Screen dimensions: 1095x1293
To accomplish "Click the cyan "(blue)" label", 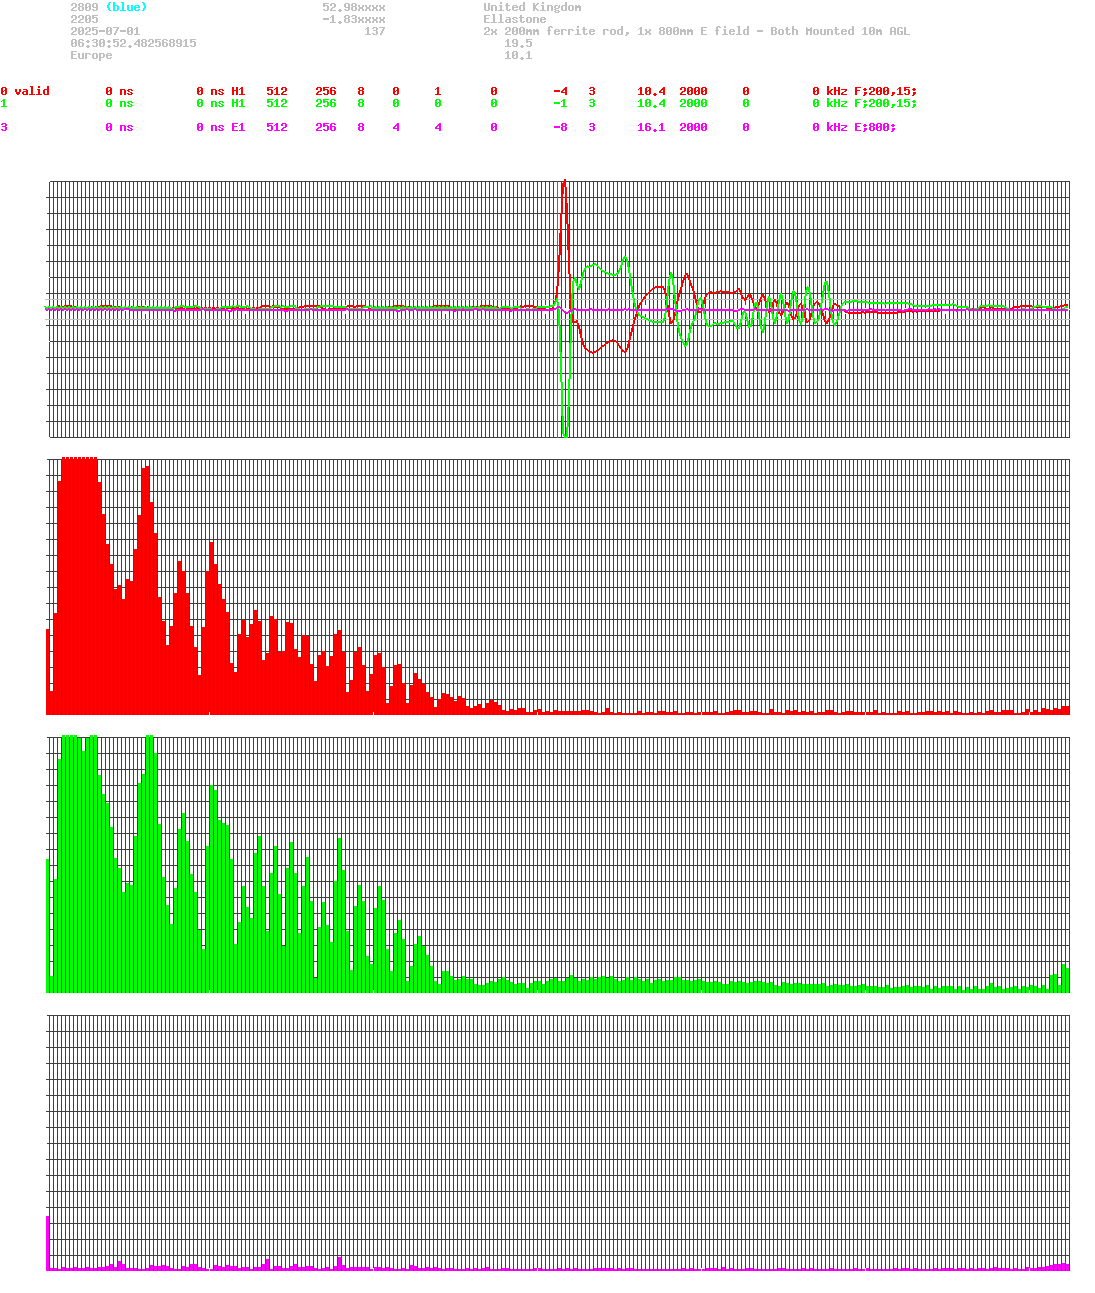I will click(126, 7).
